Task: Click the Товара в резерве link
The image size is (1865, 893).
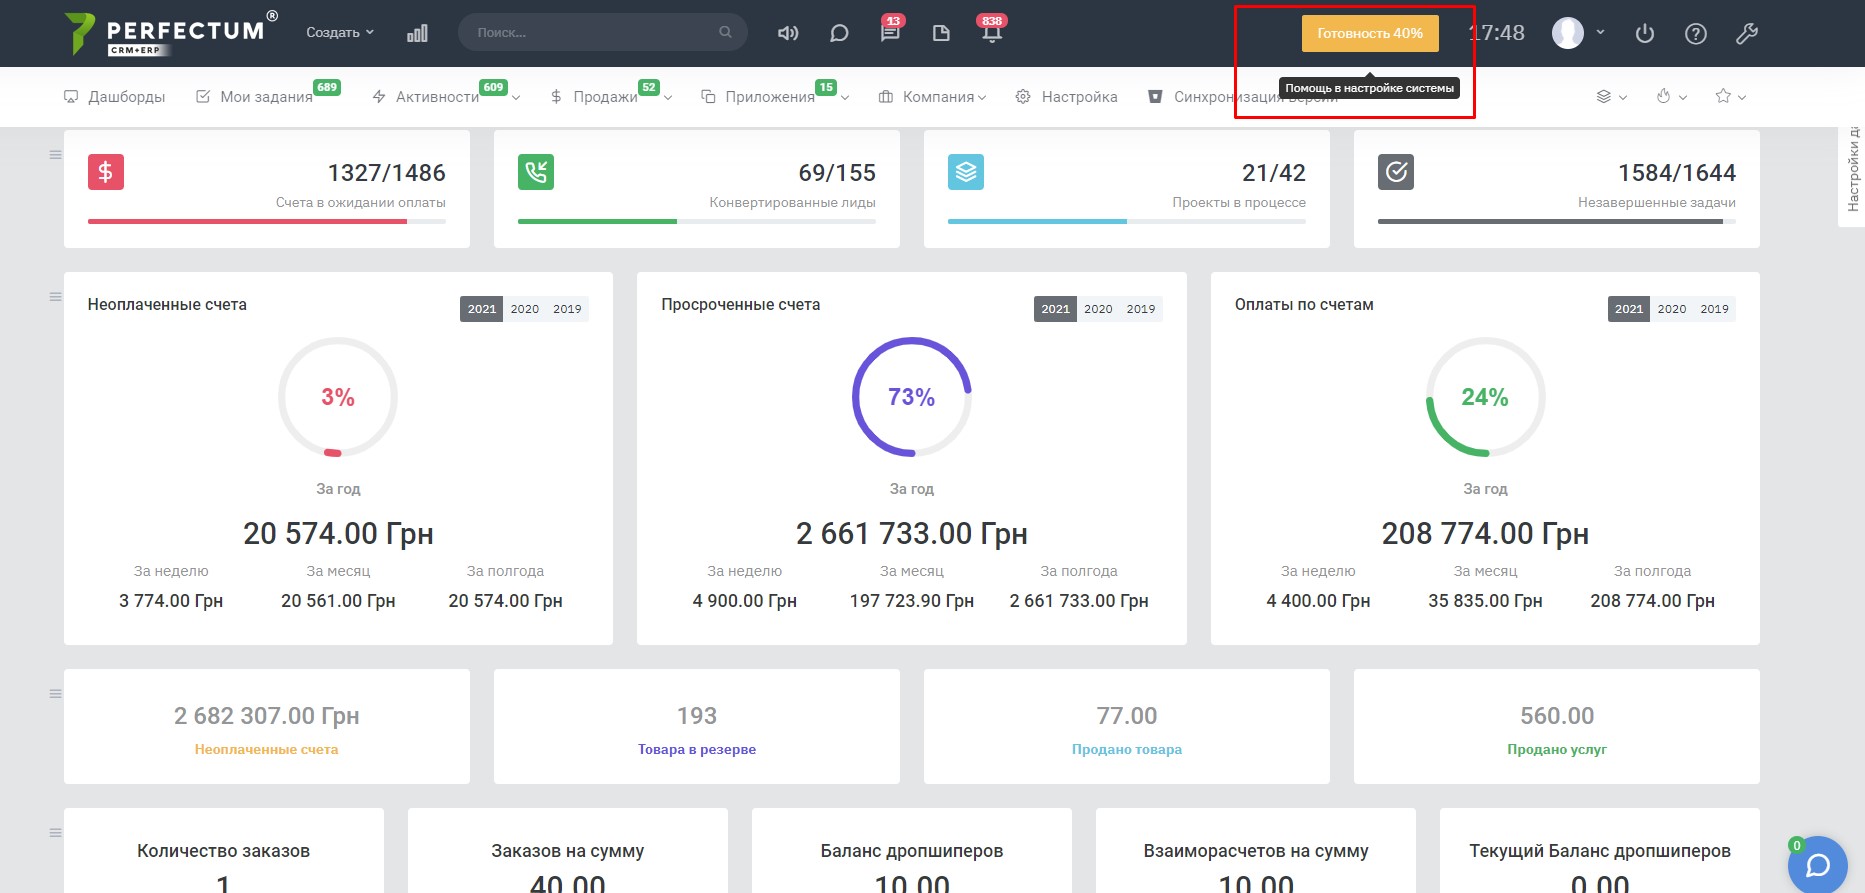Action: [x=697, y=749]
